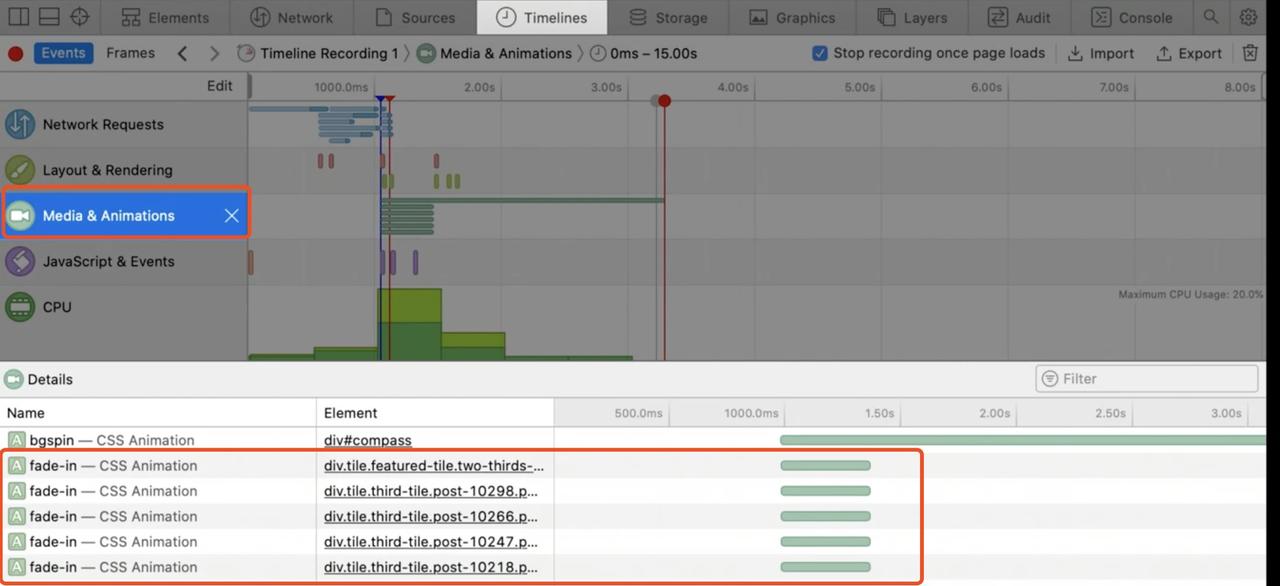Viewport: 1280px width, 586px height.
Task: Open the Elements tab
Action: coord(165,17)
